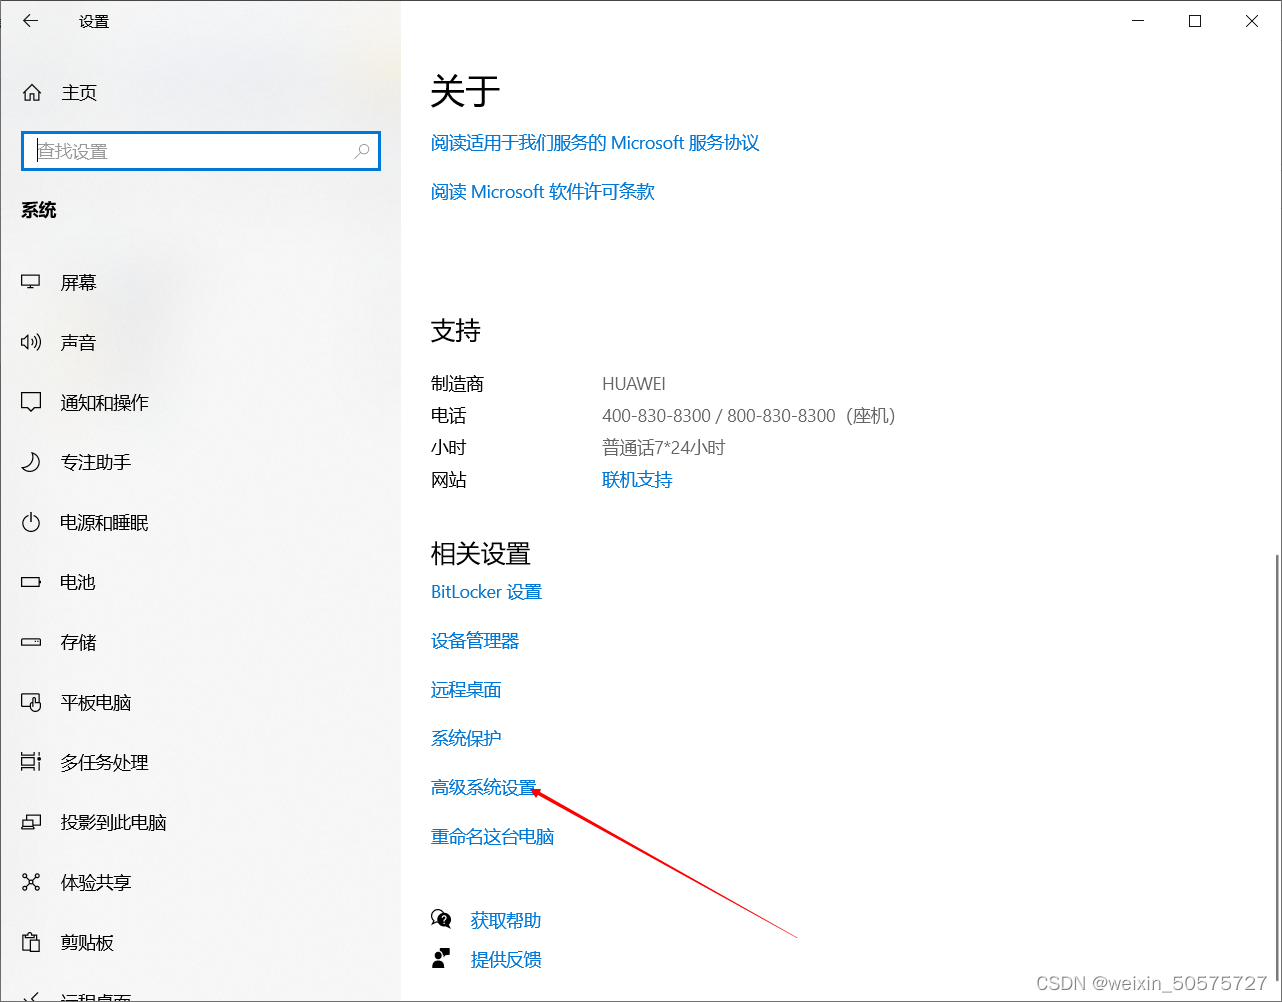
Task: Click the 剪贴板 clipboard icon
Action: point(31,943)
